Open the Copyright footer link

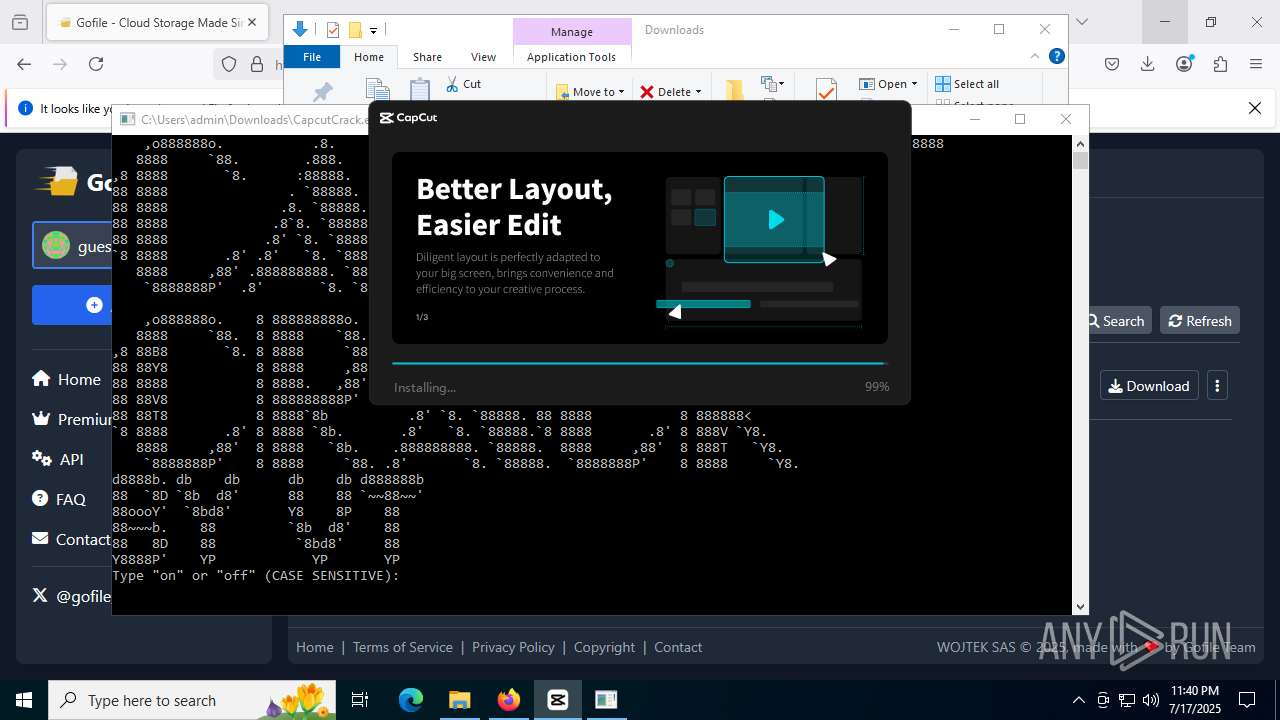pyautogui.click(x=604, y=647)
